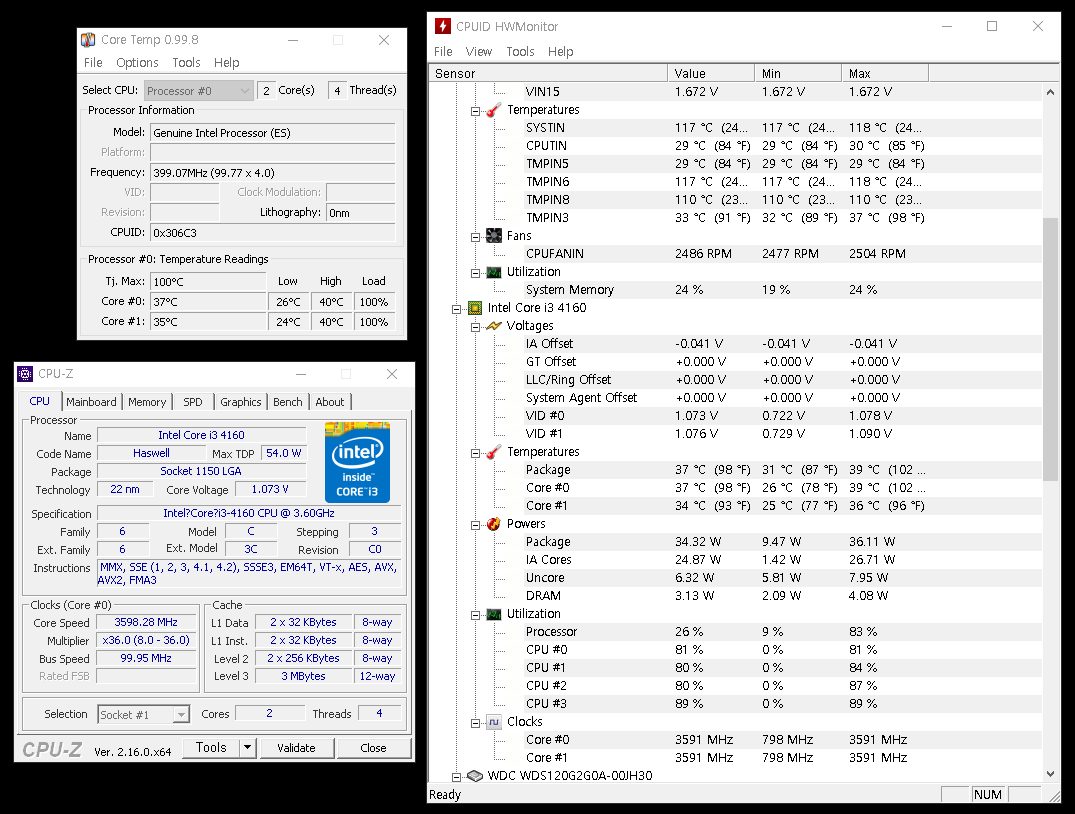This screenshot has height=814, width=1075.
Task: Collapse the Intel Core i3 4160 tree node
Action: pyautogui.click(x=458, y=308)
